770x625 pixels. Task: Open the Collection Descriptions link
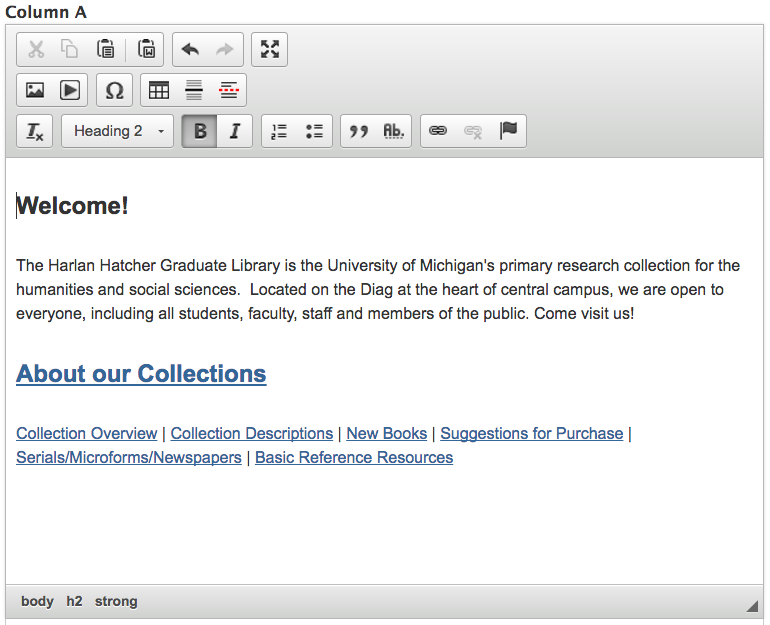[251, 434]
